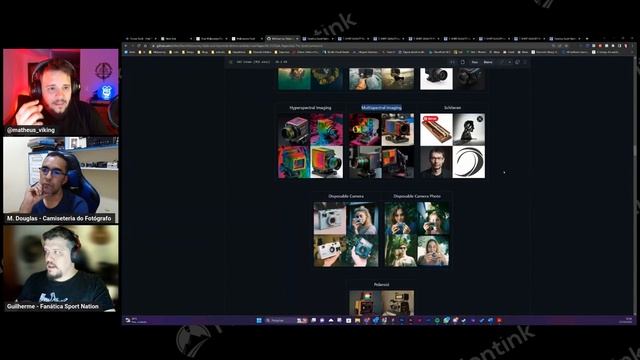Click the Disposable Camera Photo heading
The height and width of the screenshot is (360, 640).
(x=417, y=196)
